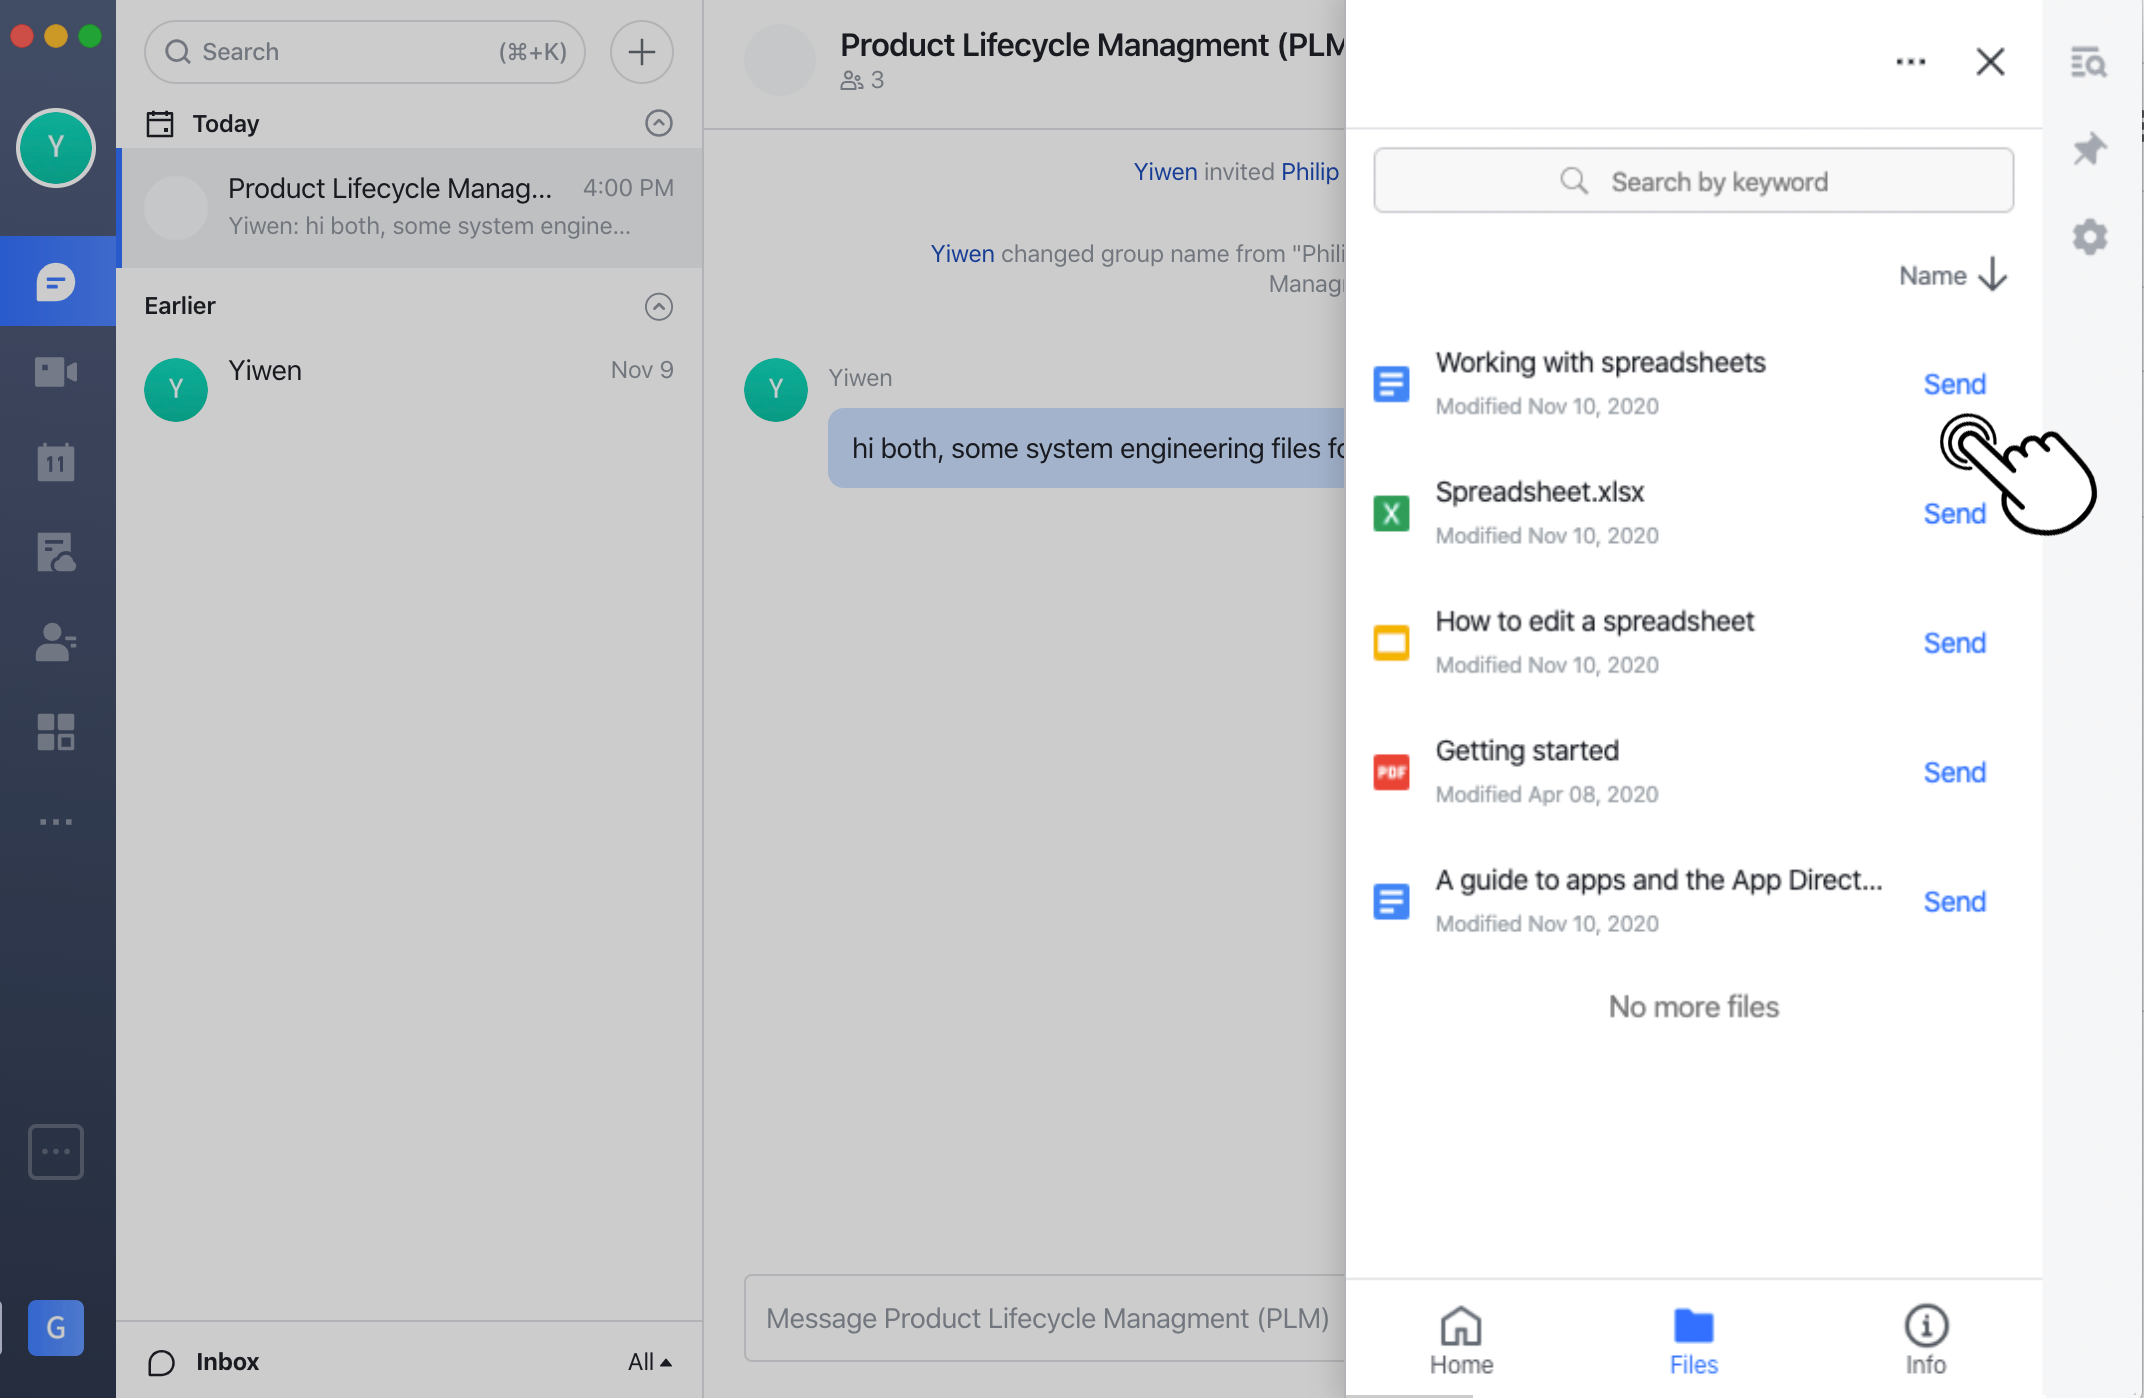2144x1398 pixels.
Task: Click the sidebar more options ellipsis
Action: (x=56, y=821)
